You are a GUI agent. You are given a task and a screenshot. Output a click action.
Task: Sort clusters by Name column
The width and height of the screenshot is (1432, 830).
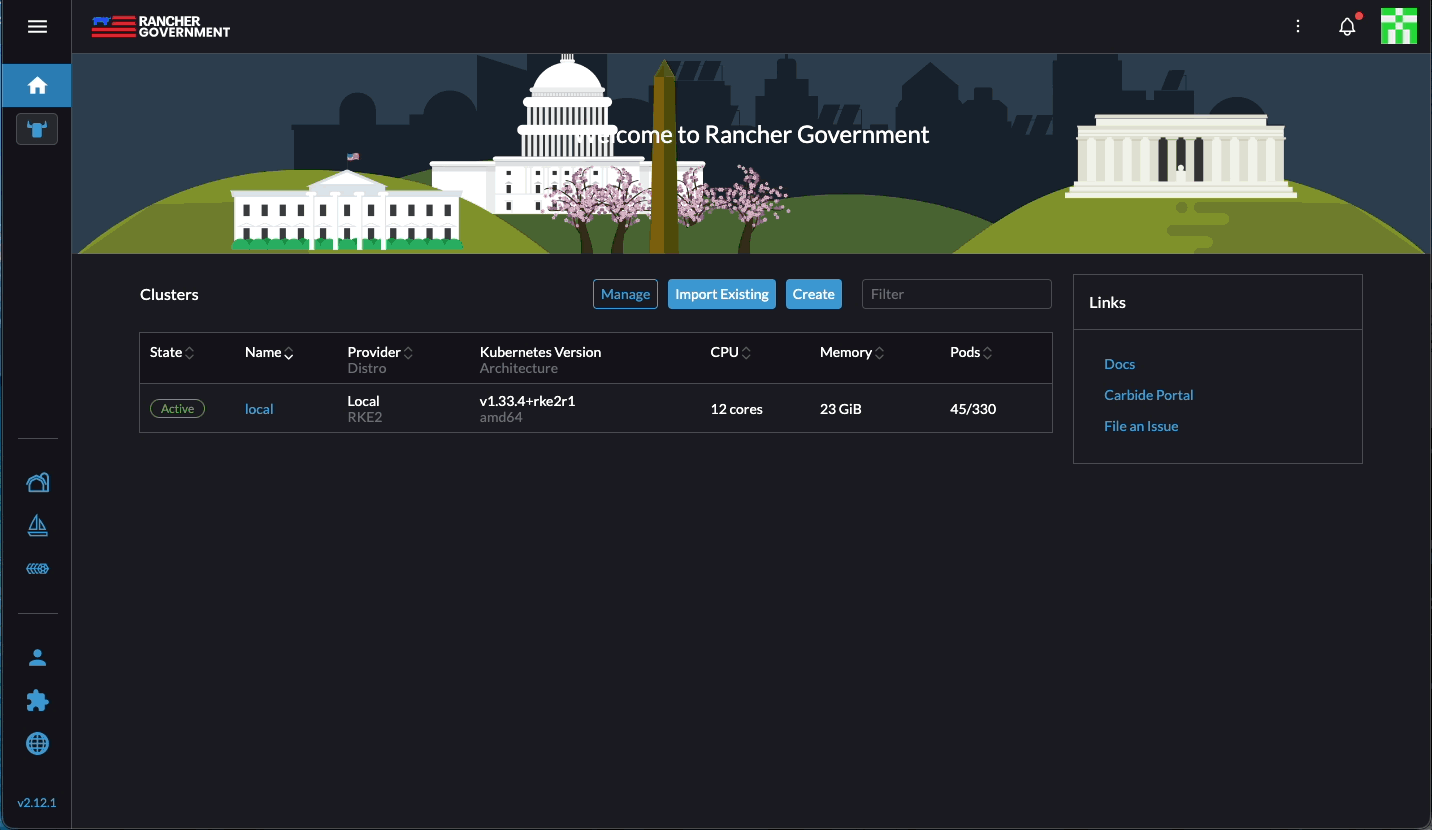click(x=269, y=353)
